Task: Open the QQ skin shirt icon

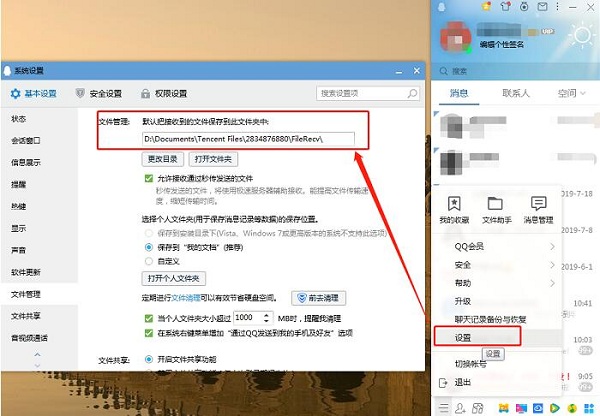Action: pyautogui.click(x=505, y=6)
